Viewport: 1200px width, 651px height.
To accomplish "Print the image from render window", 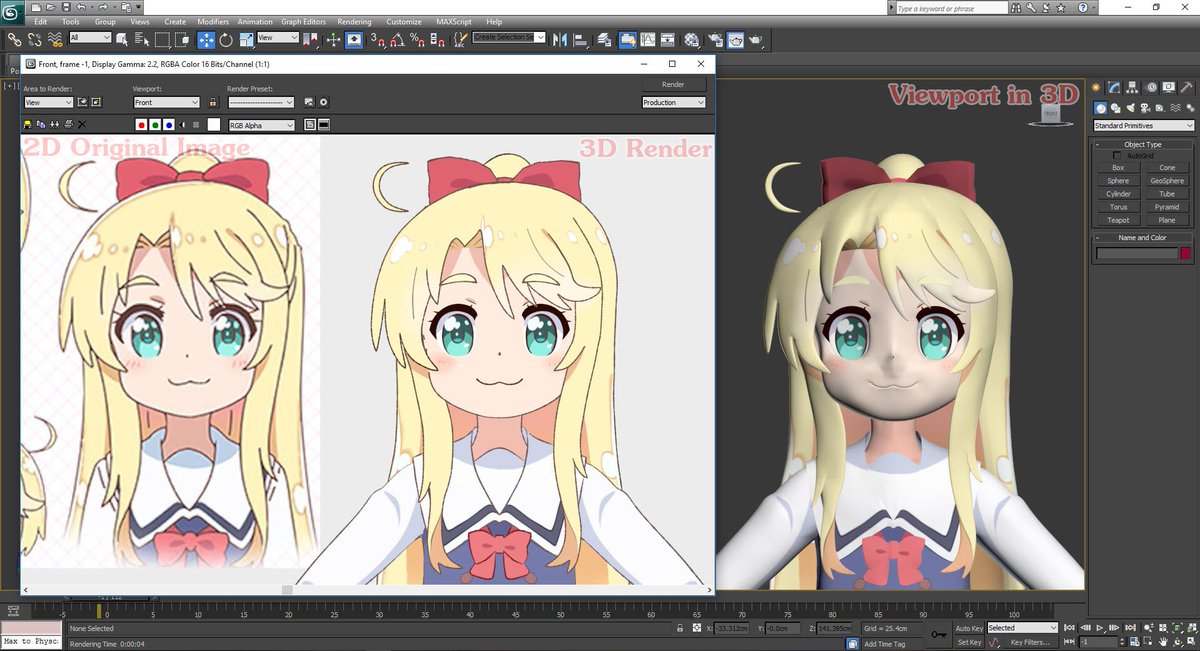I will (x=68, y=125).
